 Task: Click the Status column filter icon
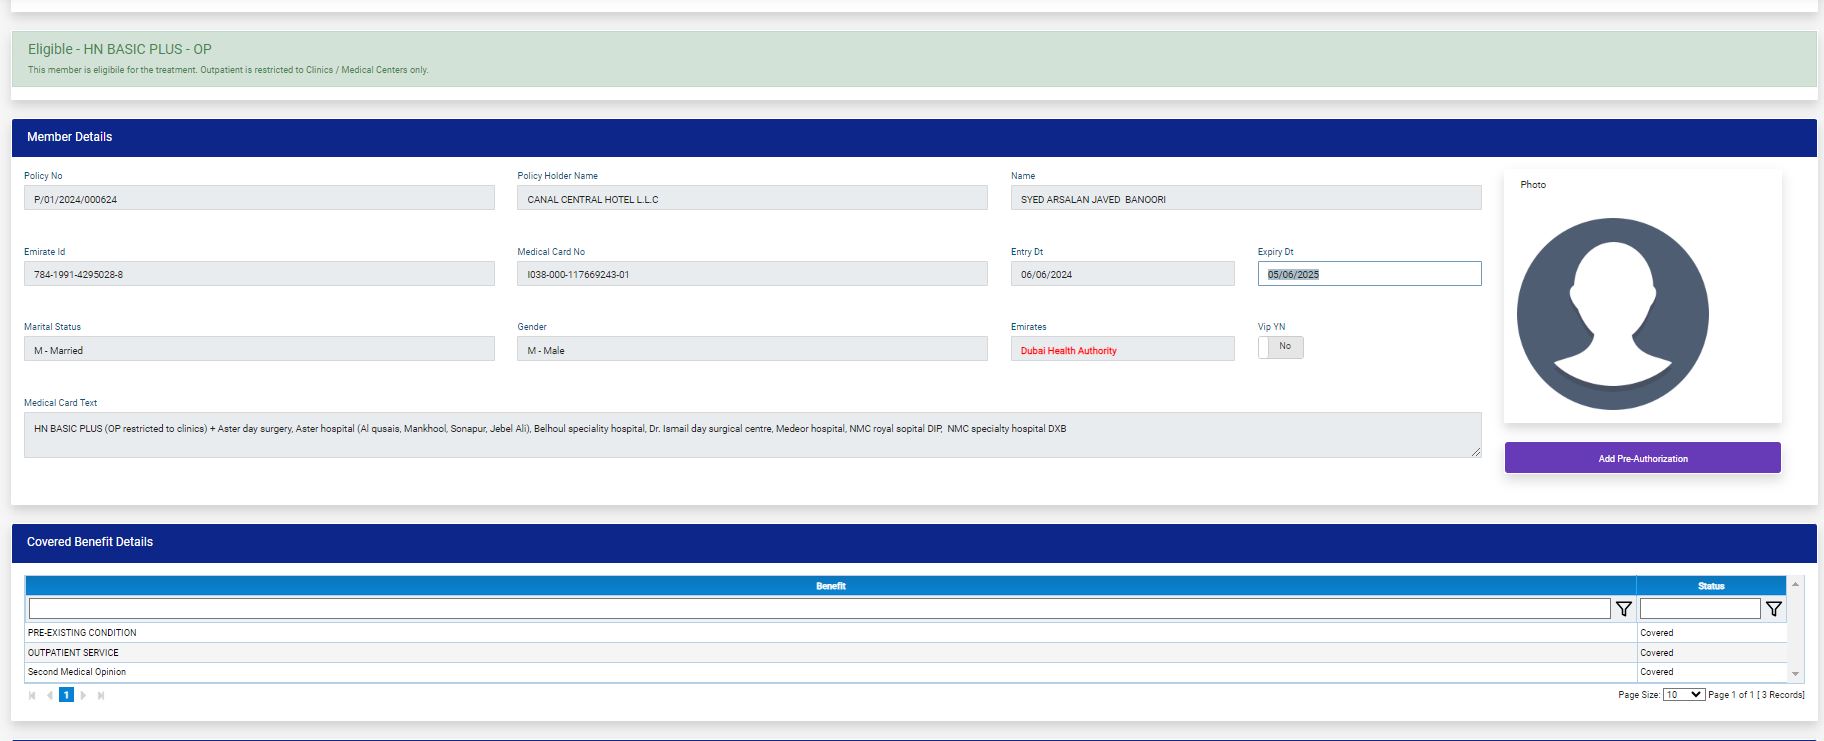point(1773,609)
